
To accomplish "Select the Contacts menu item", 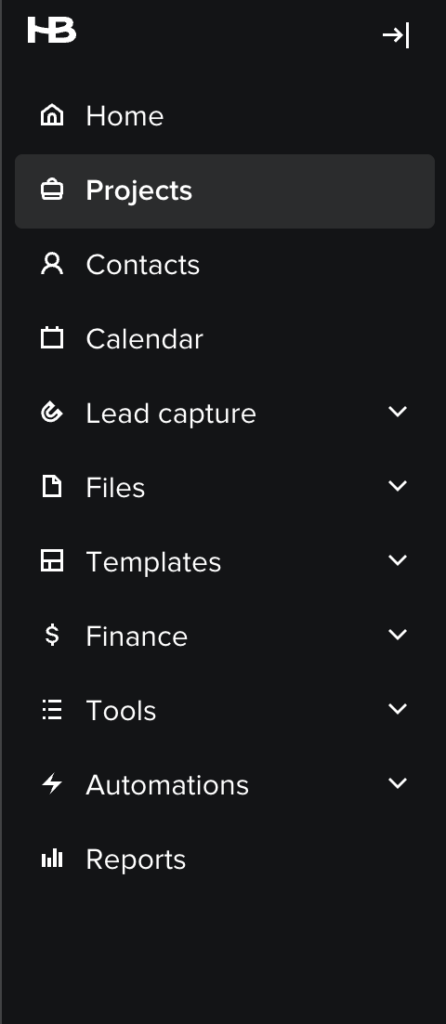I will (225, 265).
